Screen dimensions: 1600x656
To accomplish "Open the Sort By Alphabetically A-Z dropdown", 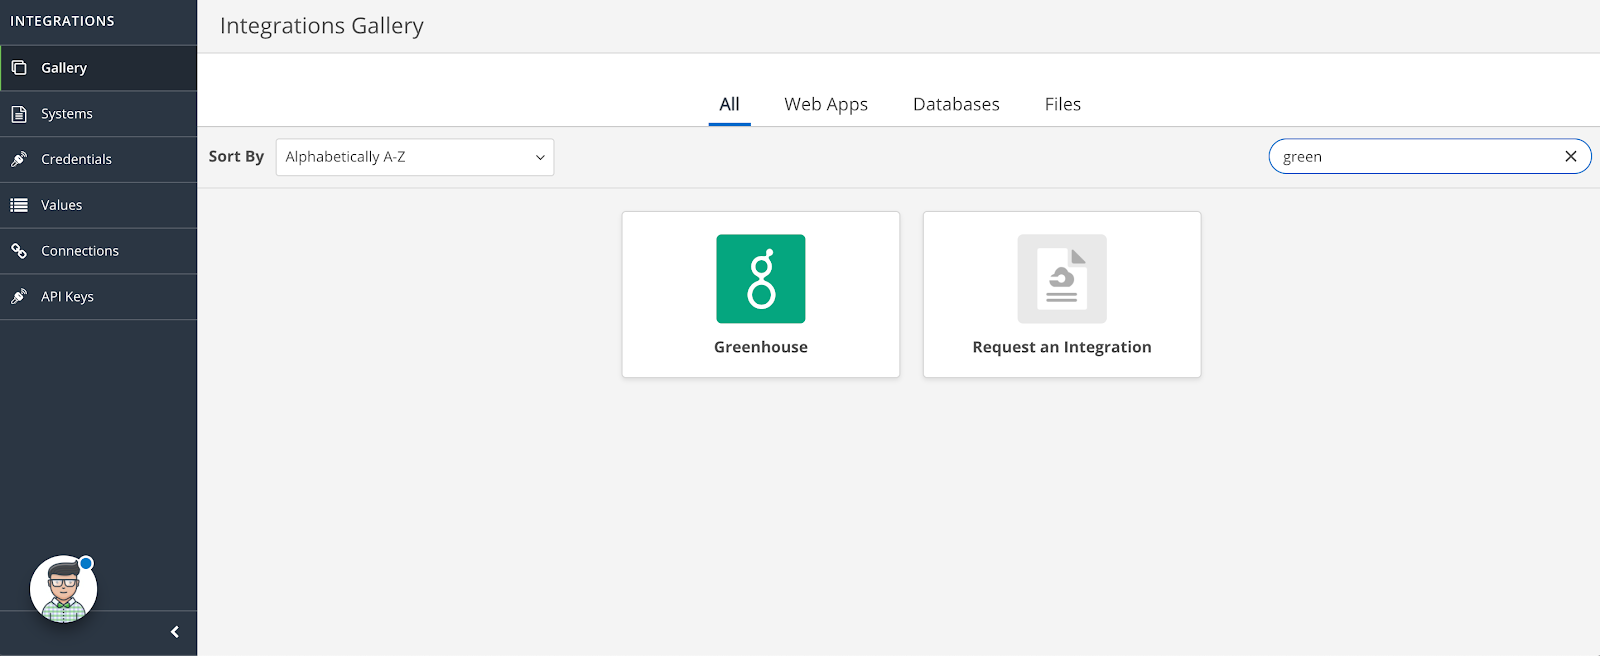I will (415, 157).
